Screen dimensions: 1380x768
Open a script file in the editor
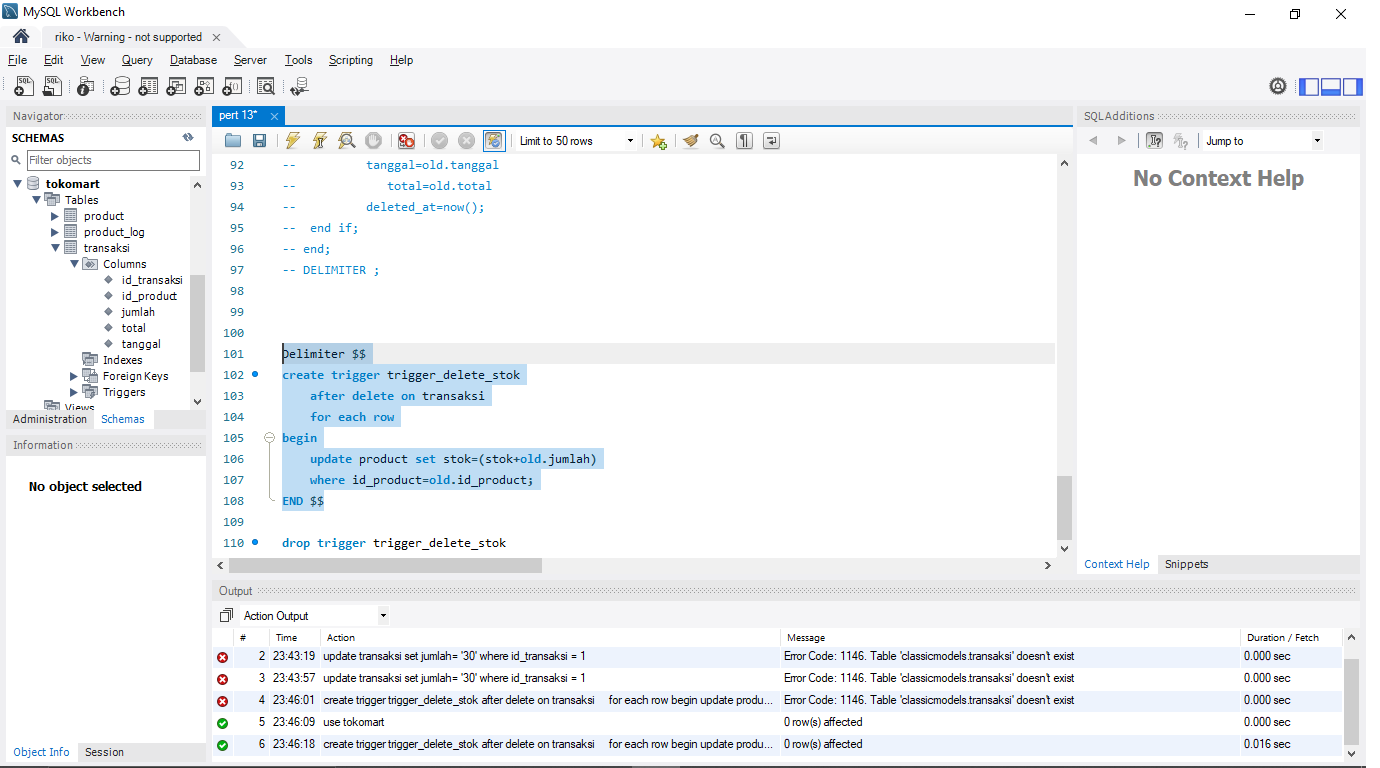click(x=233, y=141)
